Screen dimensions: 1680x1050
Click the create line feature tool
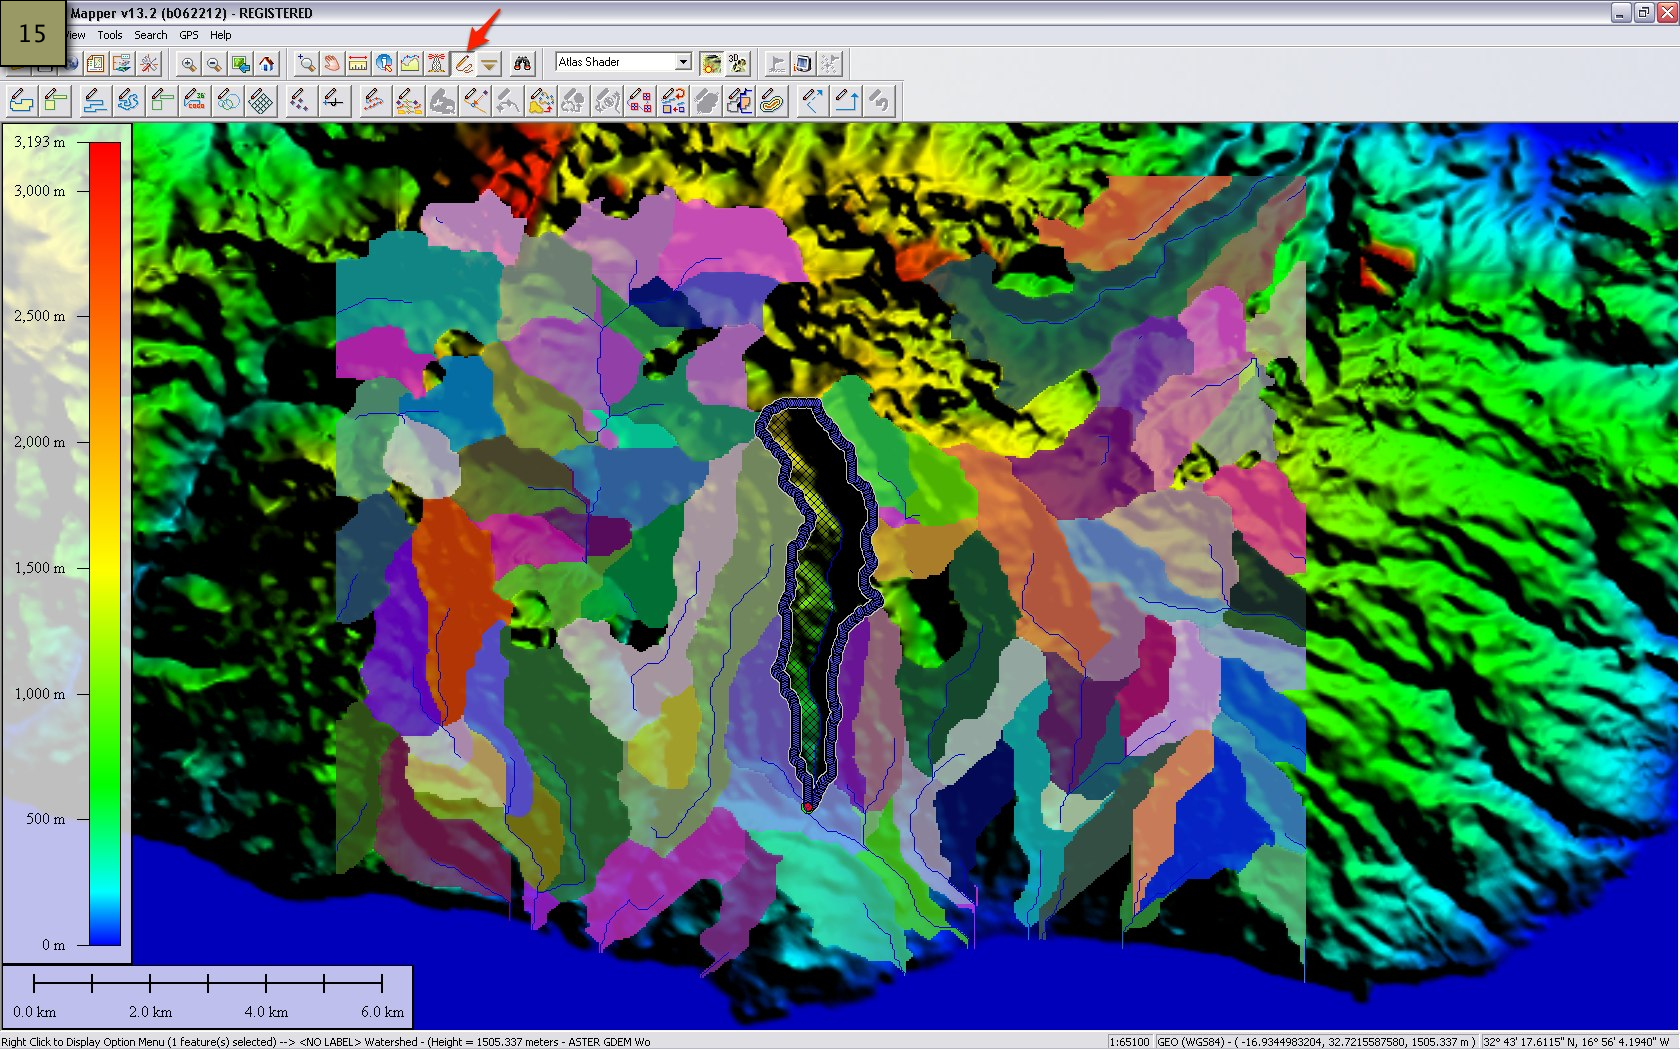pos(95,101)
